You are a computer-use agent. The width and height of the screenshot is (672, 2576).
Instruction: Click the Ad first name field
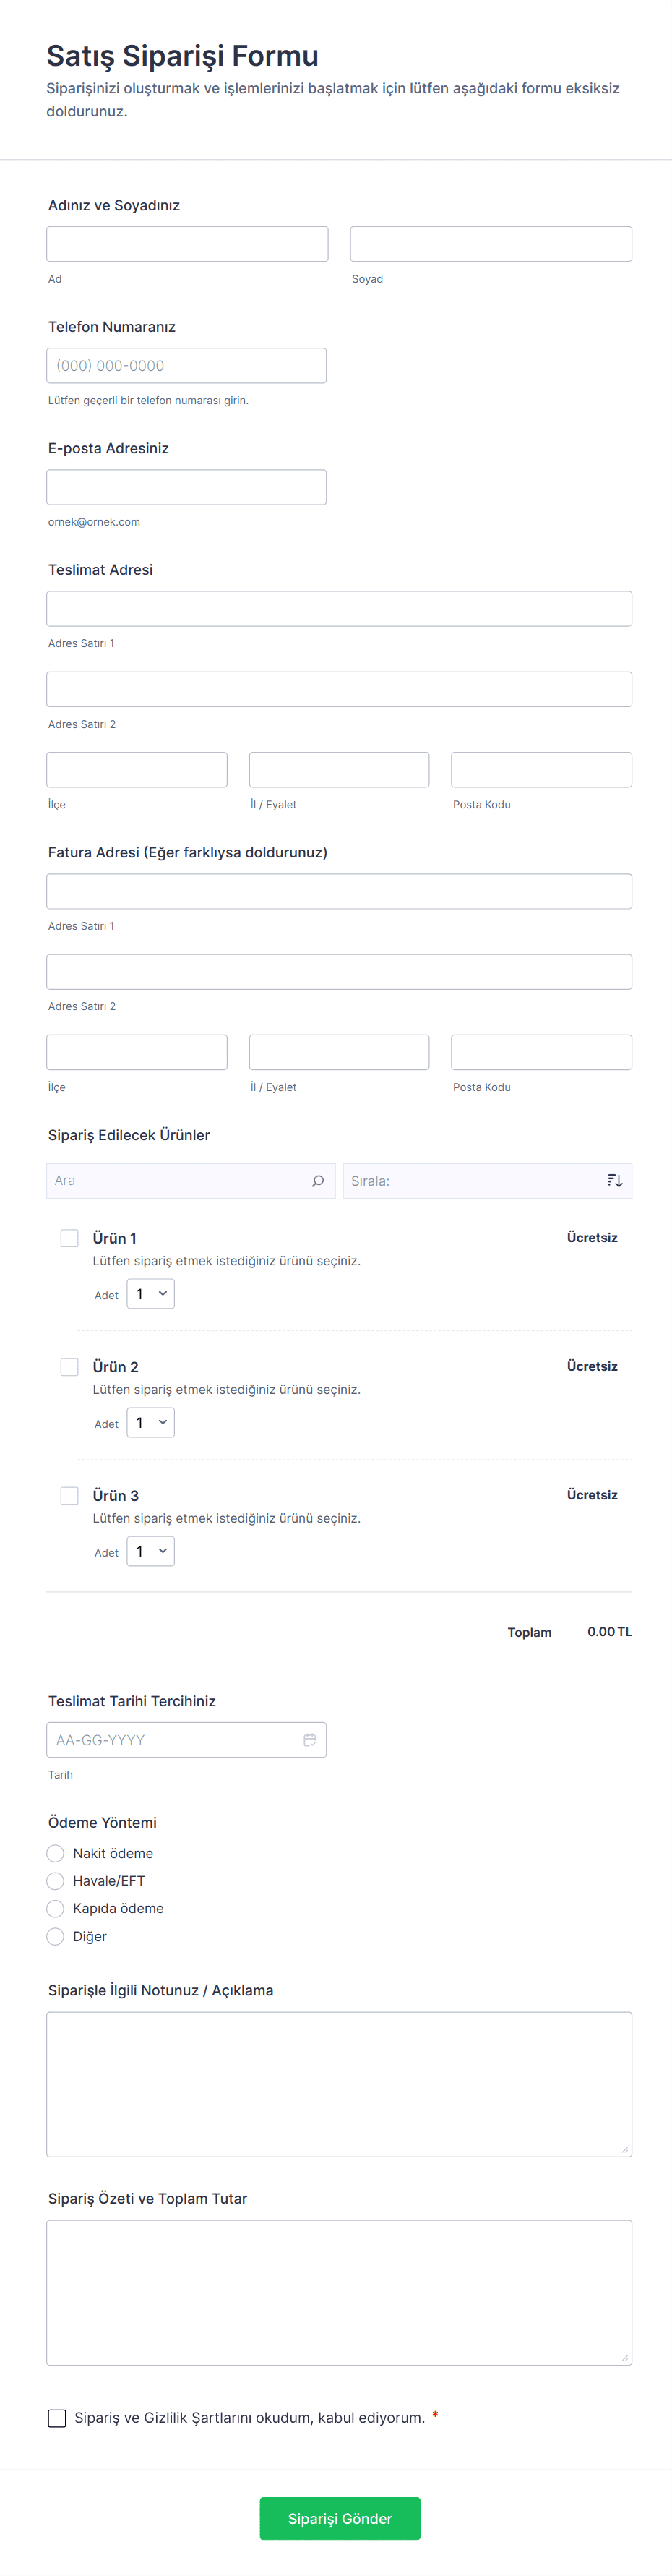click(x=187, y=244)
